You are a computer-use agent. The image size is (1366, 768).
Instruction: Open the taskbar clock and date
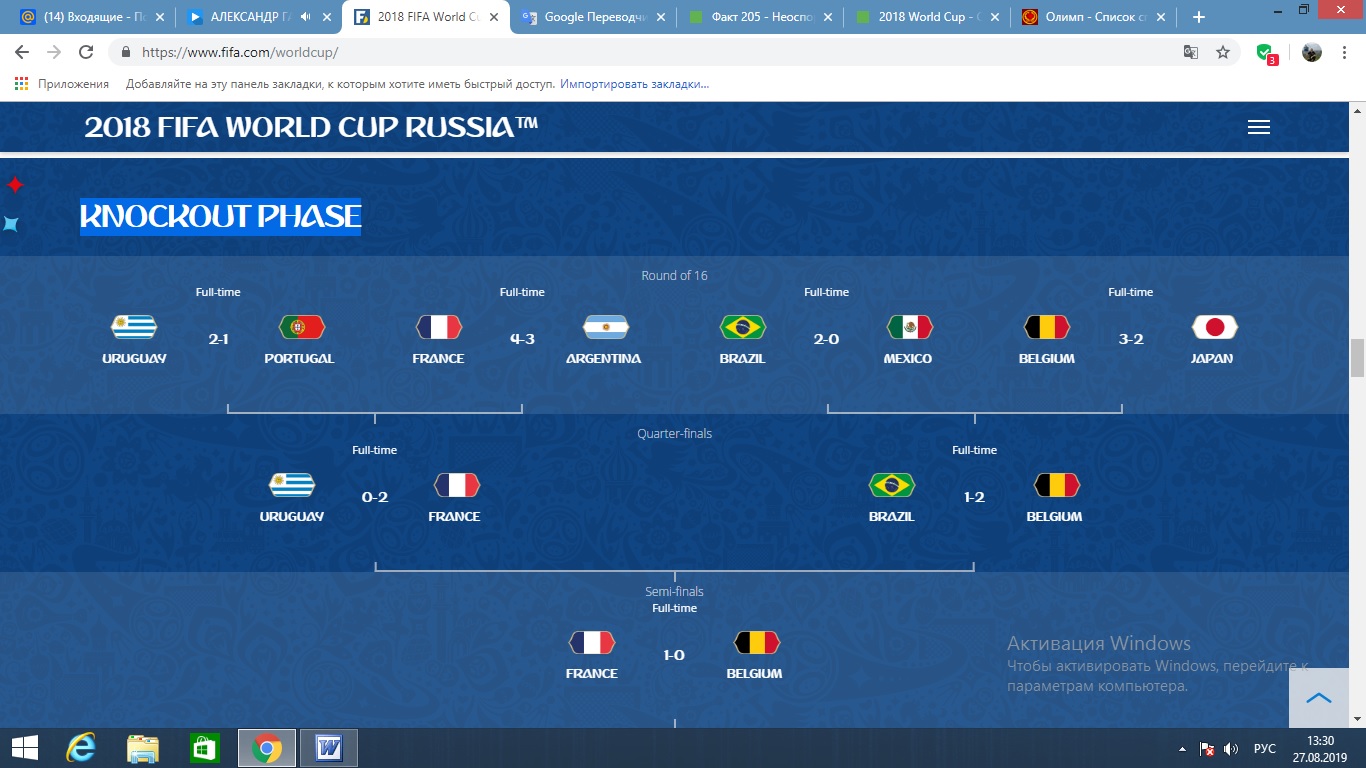(1320, 748)
